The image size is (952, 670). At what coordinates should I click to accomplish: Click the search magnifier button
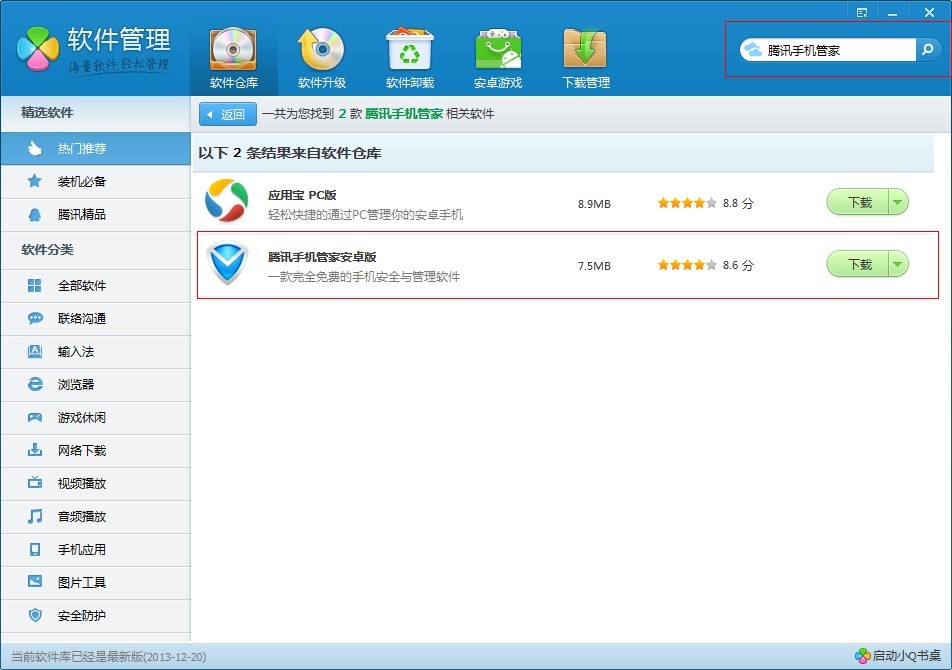tap(928, 48)
